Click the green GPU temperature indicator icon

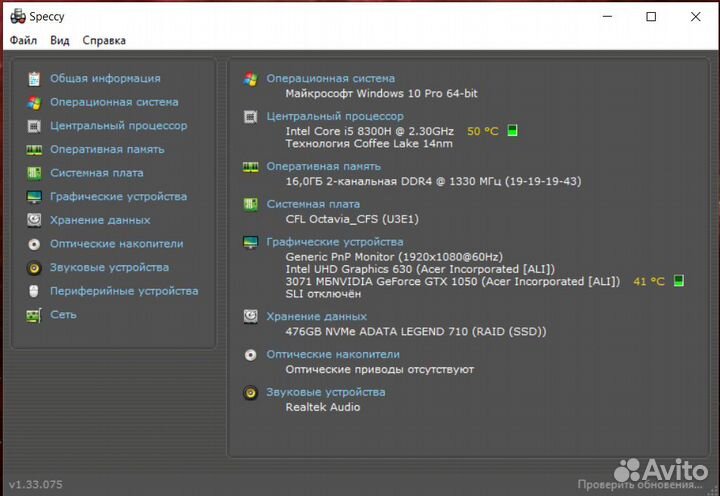(679, 281)
